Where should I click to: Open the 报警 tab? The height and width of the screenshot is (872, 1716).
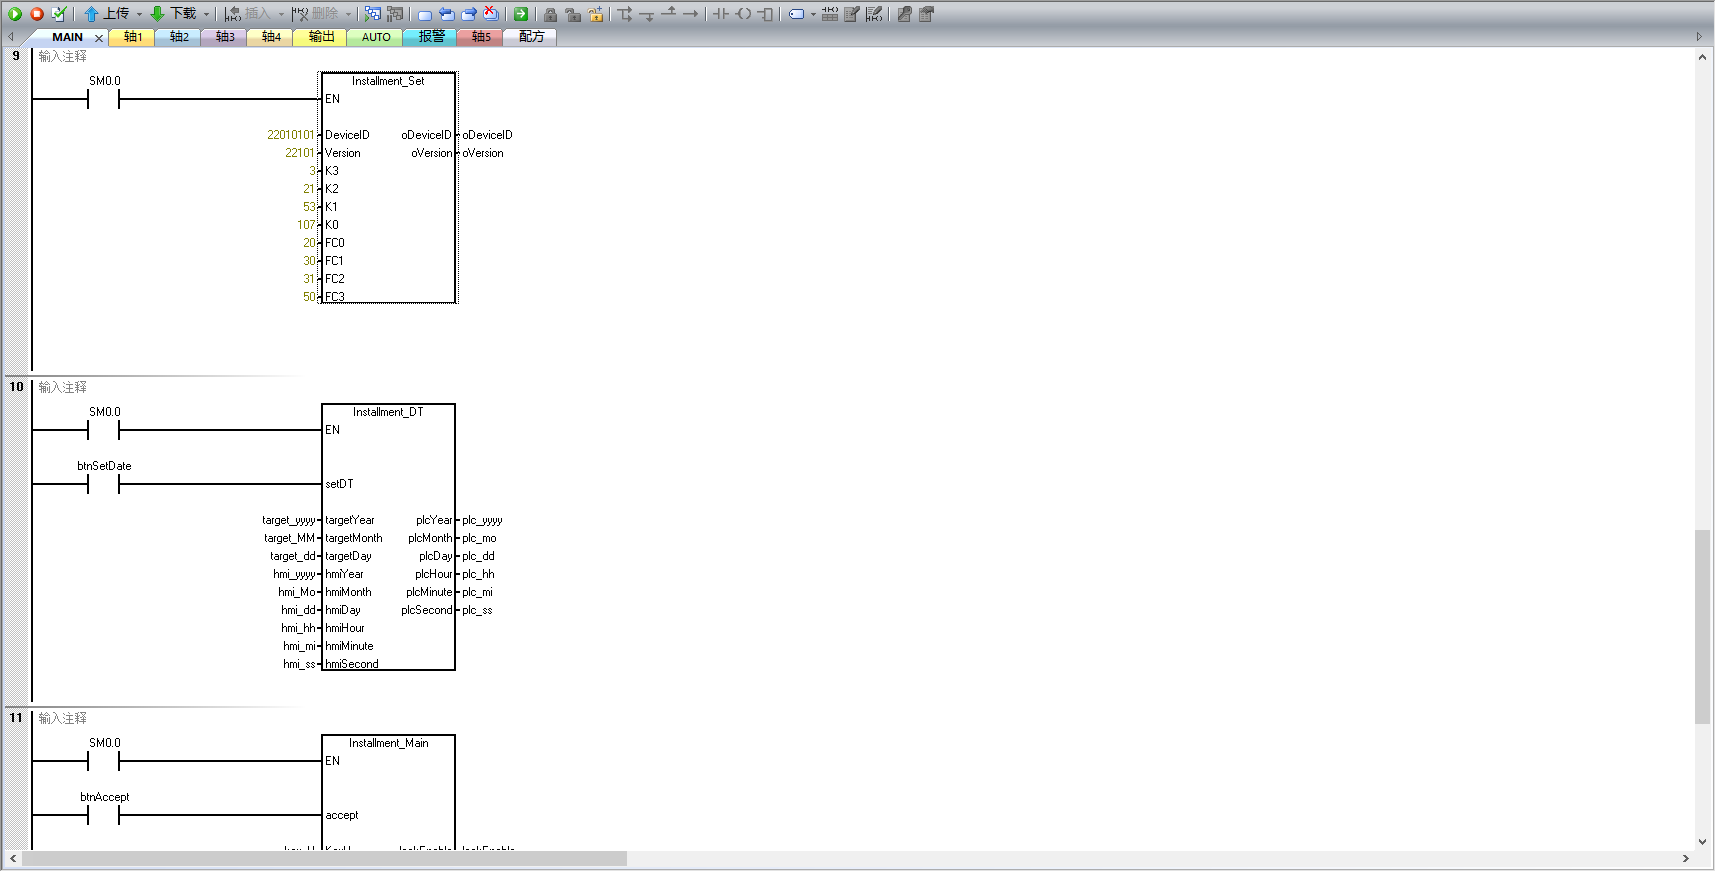click(431, 37)
